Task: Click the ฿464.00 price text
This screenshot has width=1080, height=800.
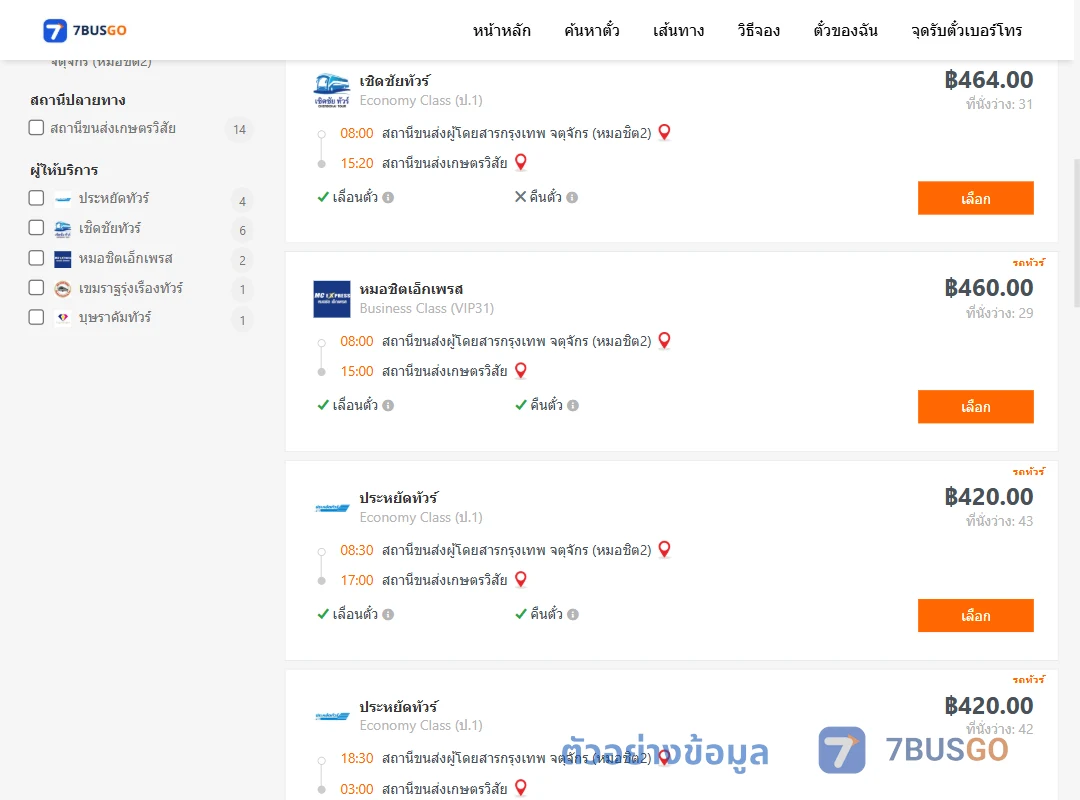Action: pyautogui.click(x=989, y=80)
